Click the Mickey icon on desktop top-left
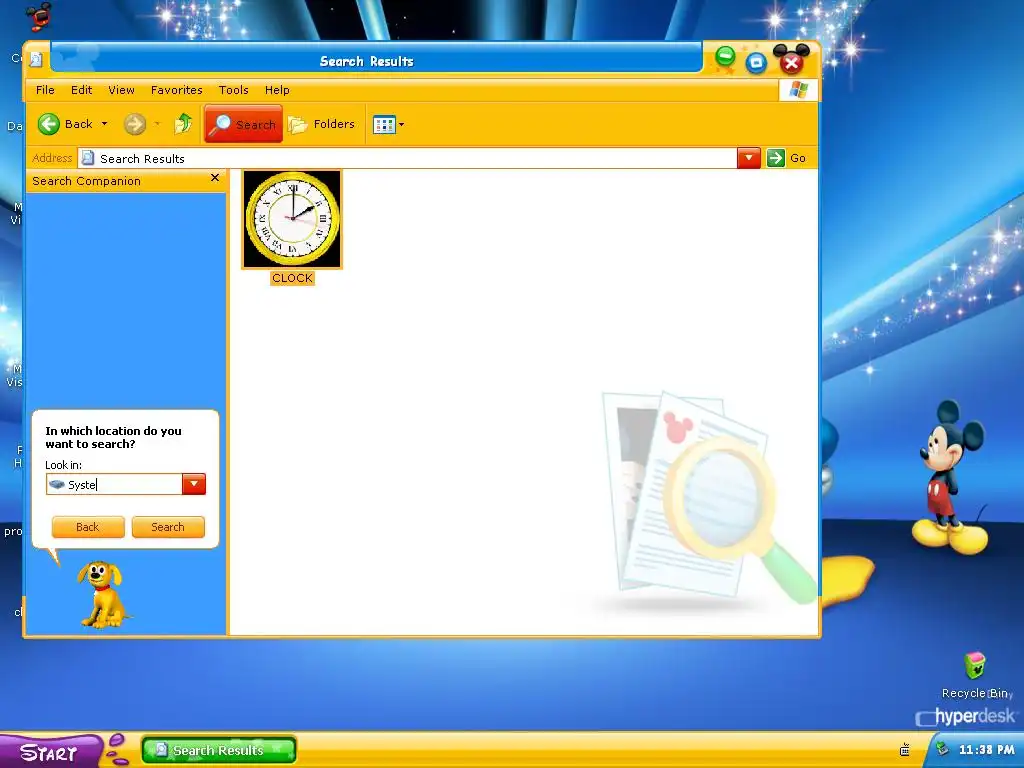The height and width of the screenshot is (768, 1024). 39,15
